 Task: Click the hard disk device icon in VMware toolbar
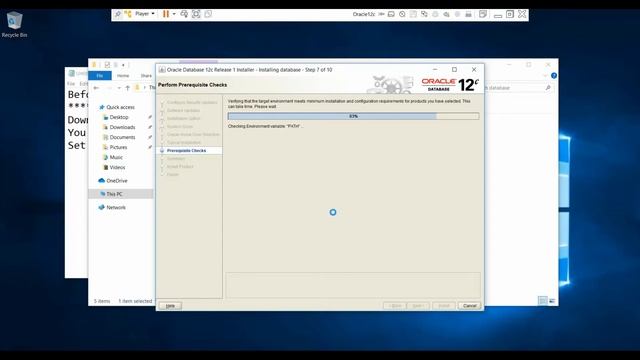pyautogui.click(x=391, y=14)
